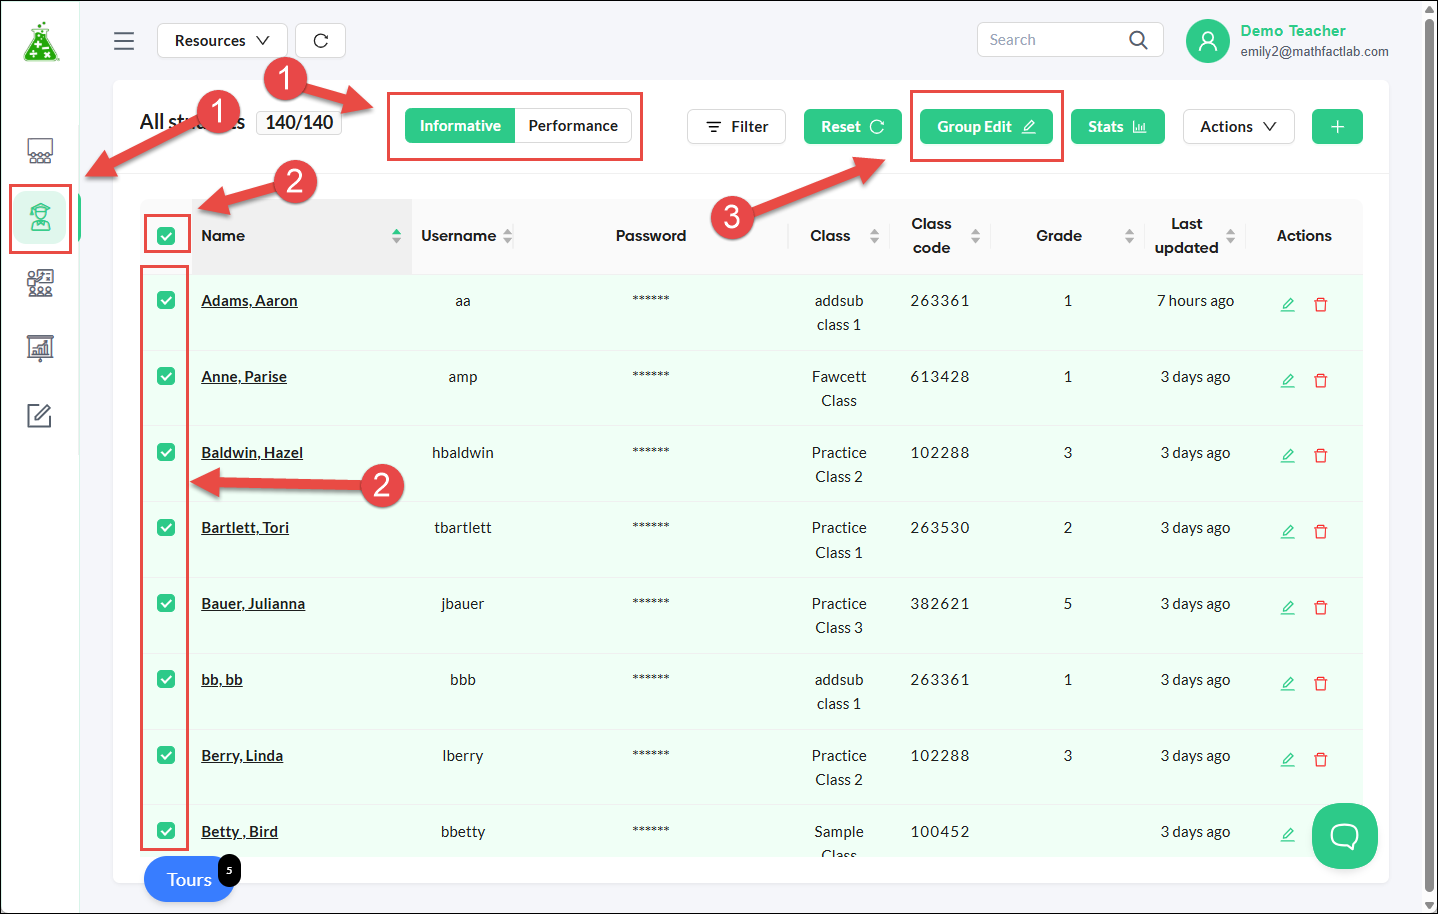The image size is (1438, 914).
Task: Expand the Actions dropdown menu
Action: pos(1238,127)
